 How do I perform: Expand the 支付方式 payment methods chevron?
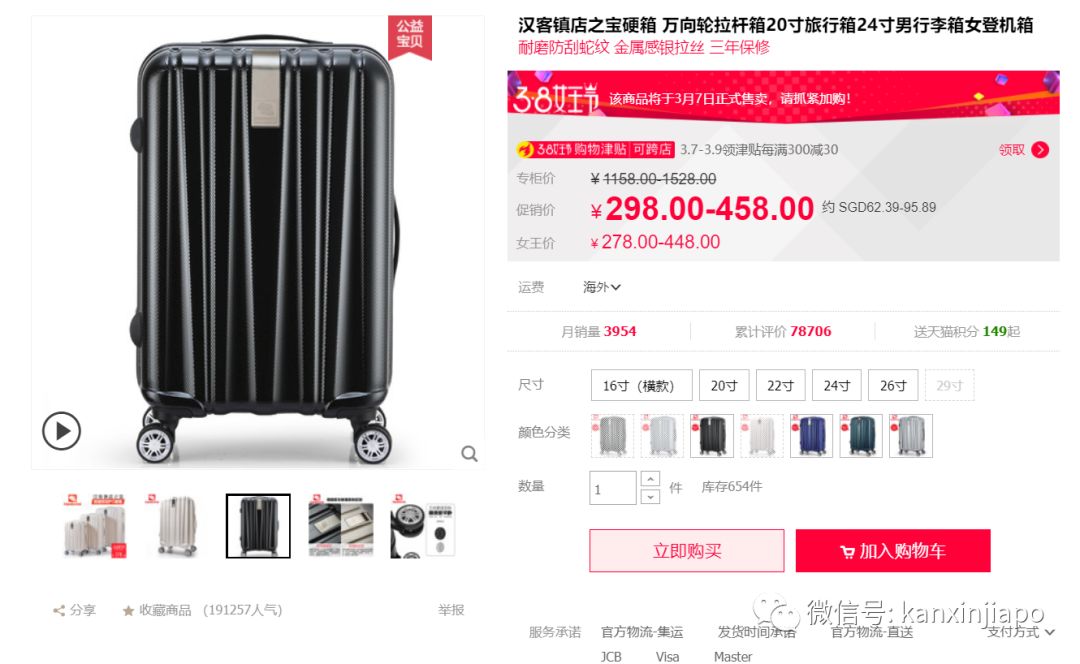(x=1050, y=632)
